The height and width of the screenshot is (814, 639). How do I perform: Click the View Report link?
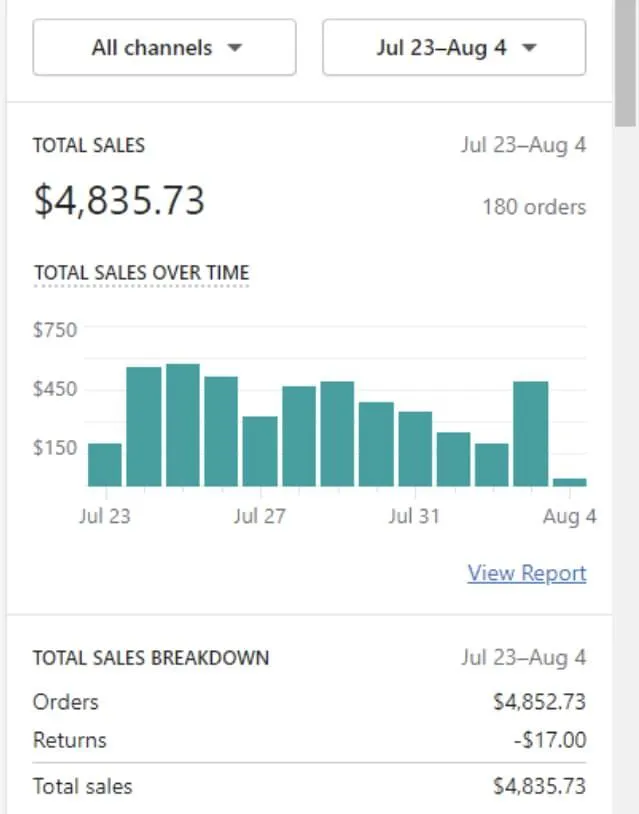pyautogui.click(x=526, y=573)
